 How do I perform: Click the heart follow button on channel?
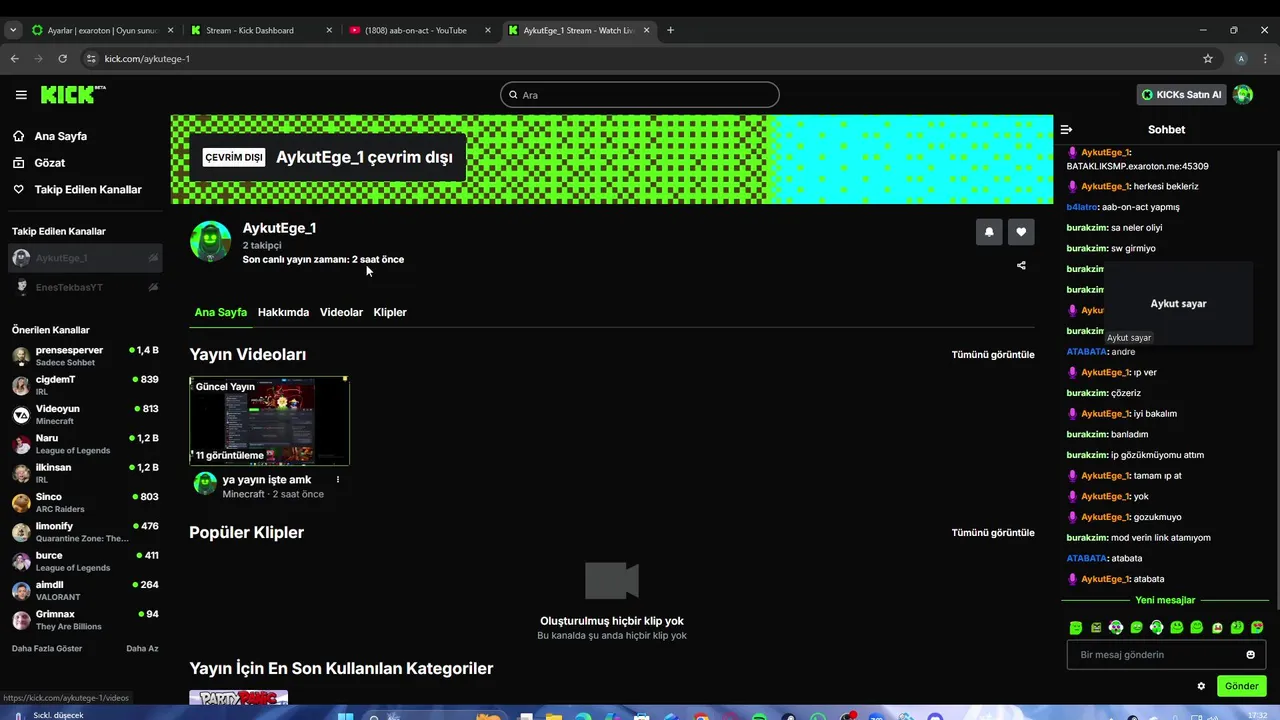point(1021,232)
